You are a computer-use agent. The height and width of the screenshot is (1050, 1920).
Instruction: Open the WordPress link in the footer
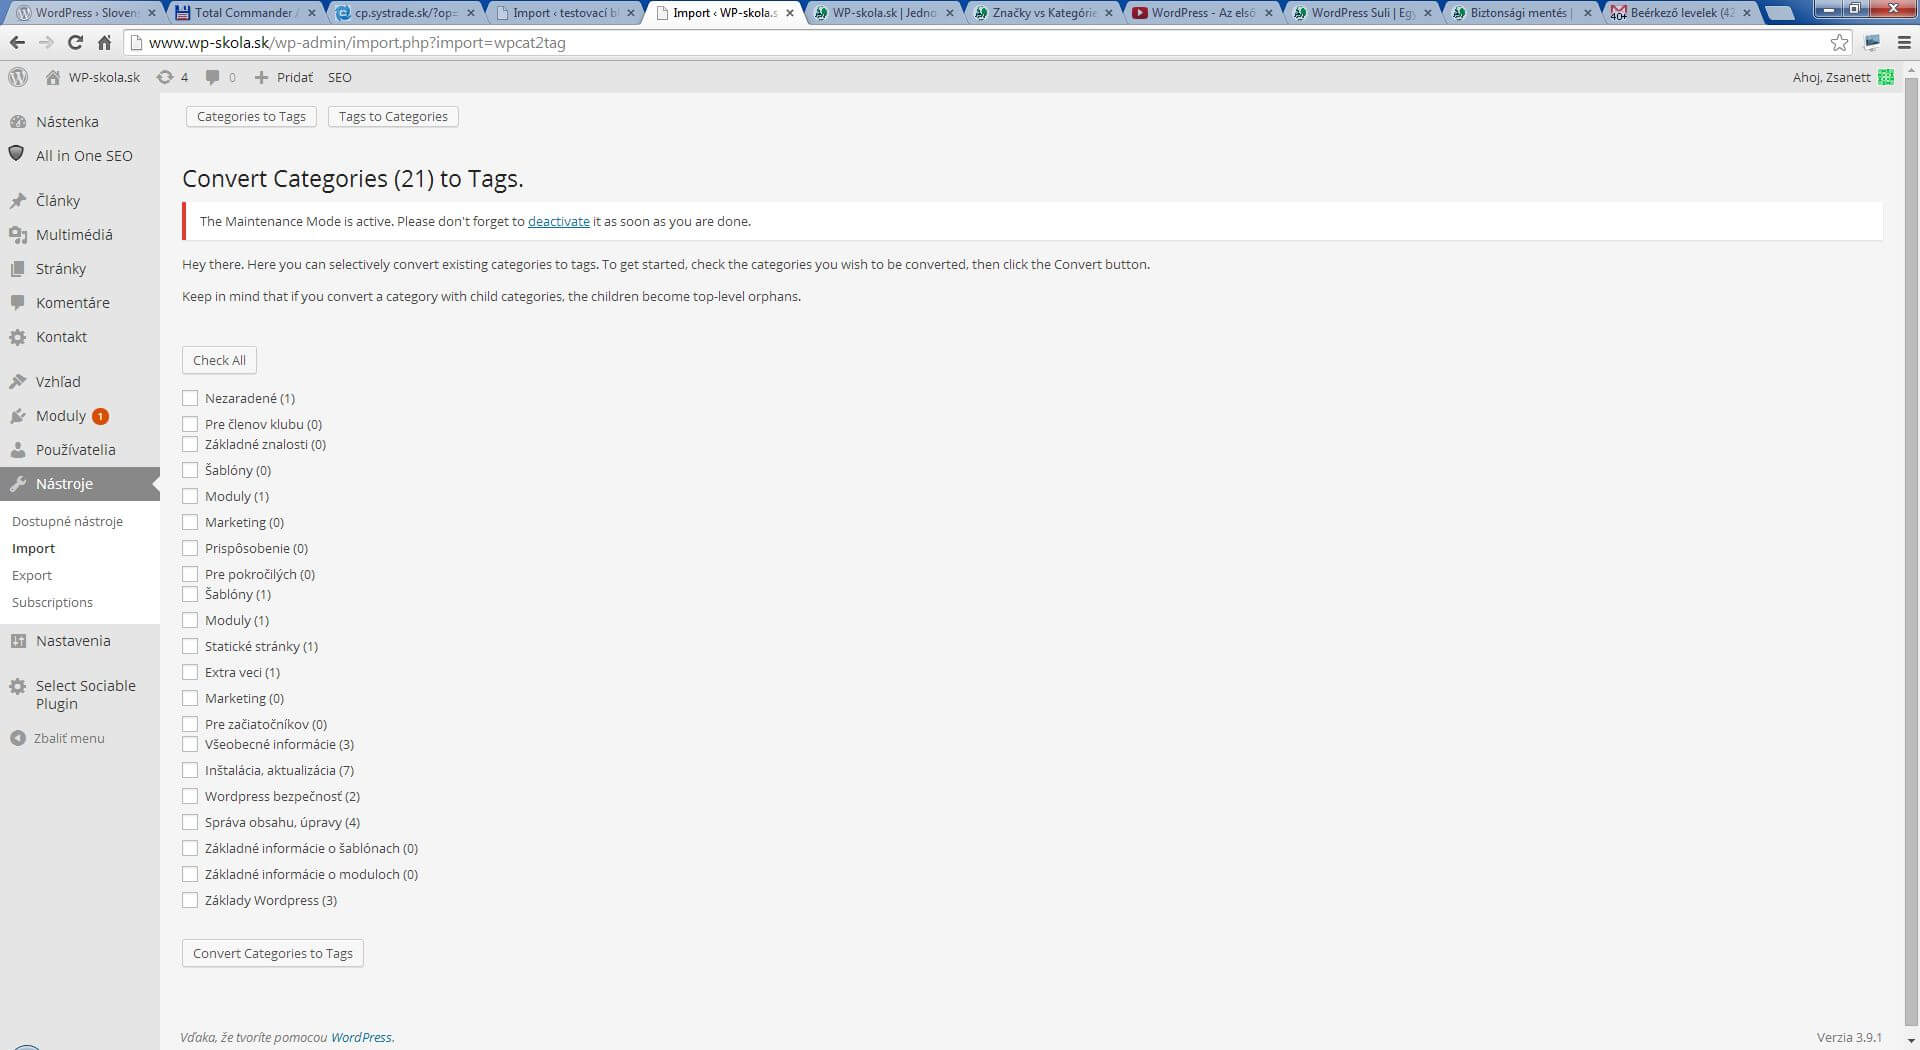[x=361, y=1037]
